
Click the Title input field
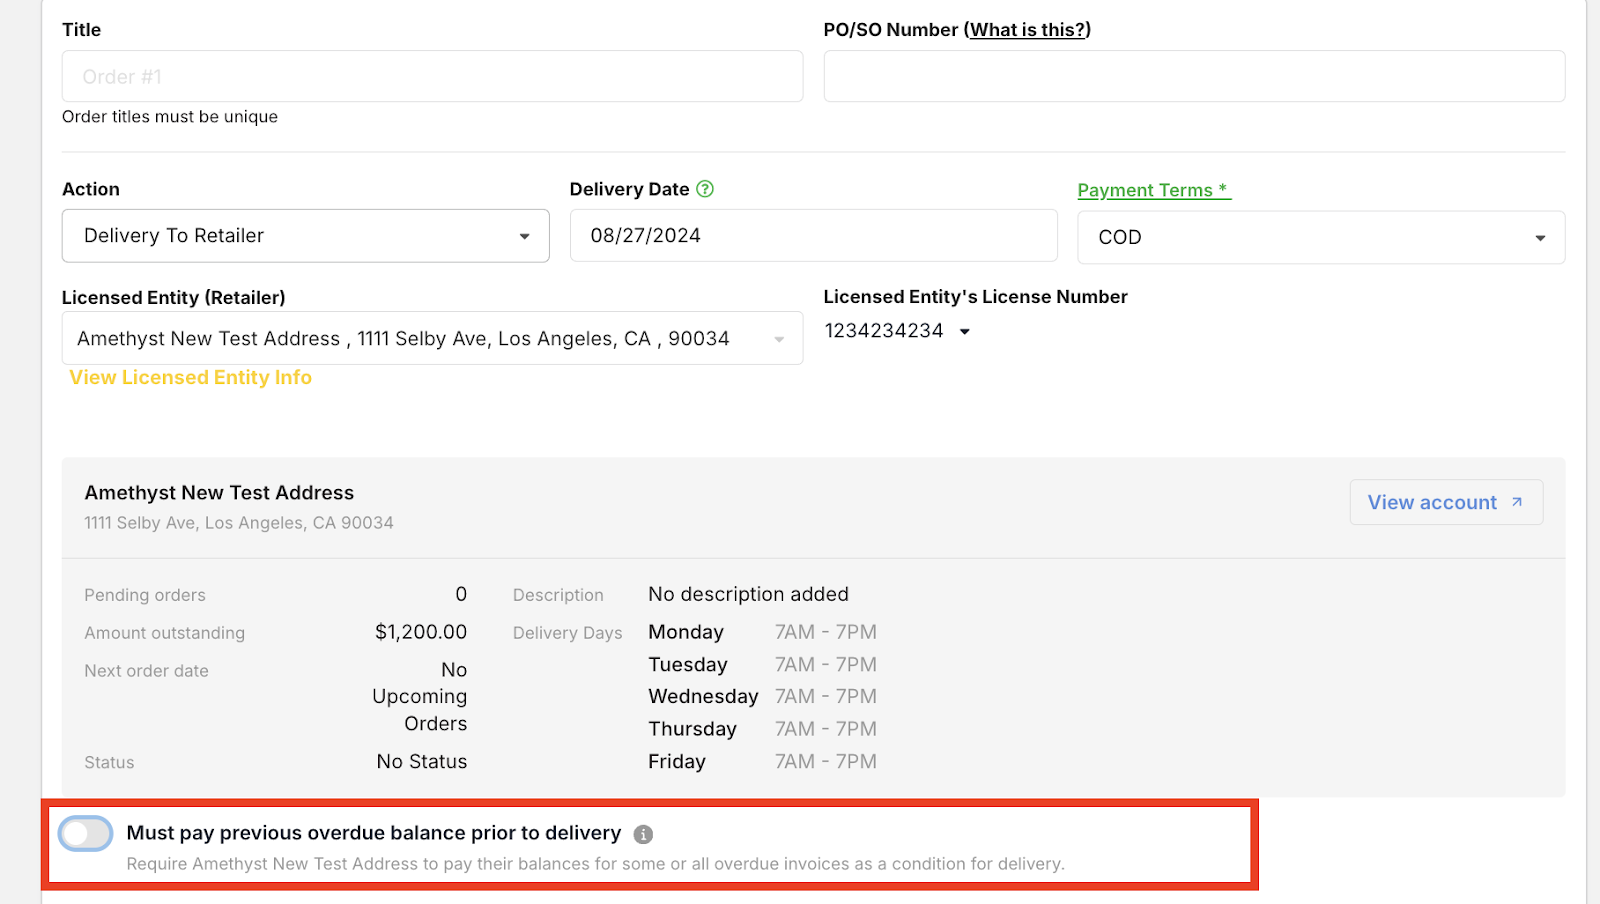click(432, 76)
